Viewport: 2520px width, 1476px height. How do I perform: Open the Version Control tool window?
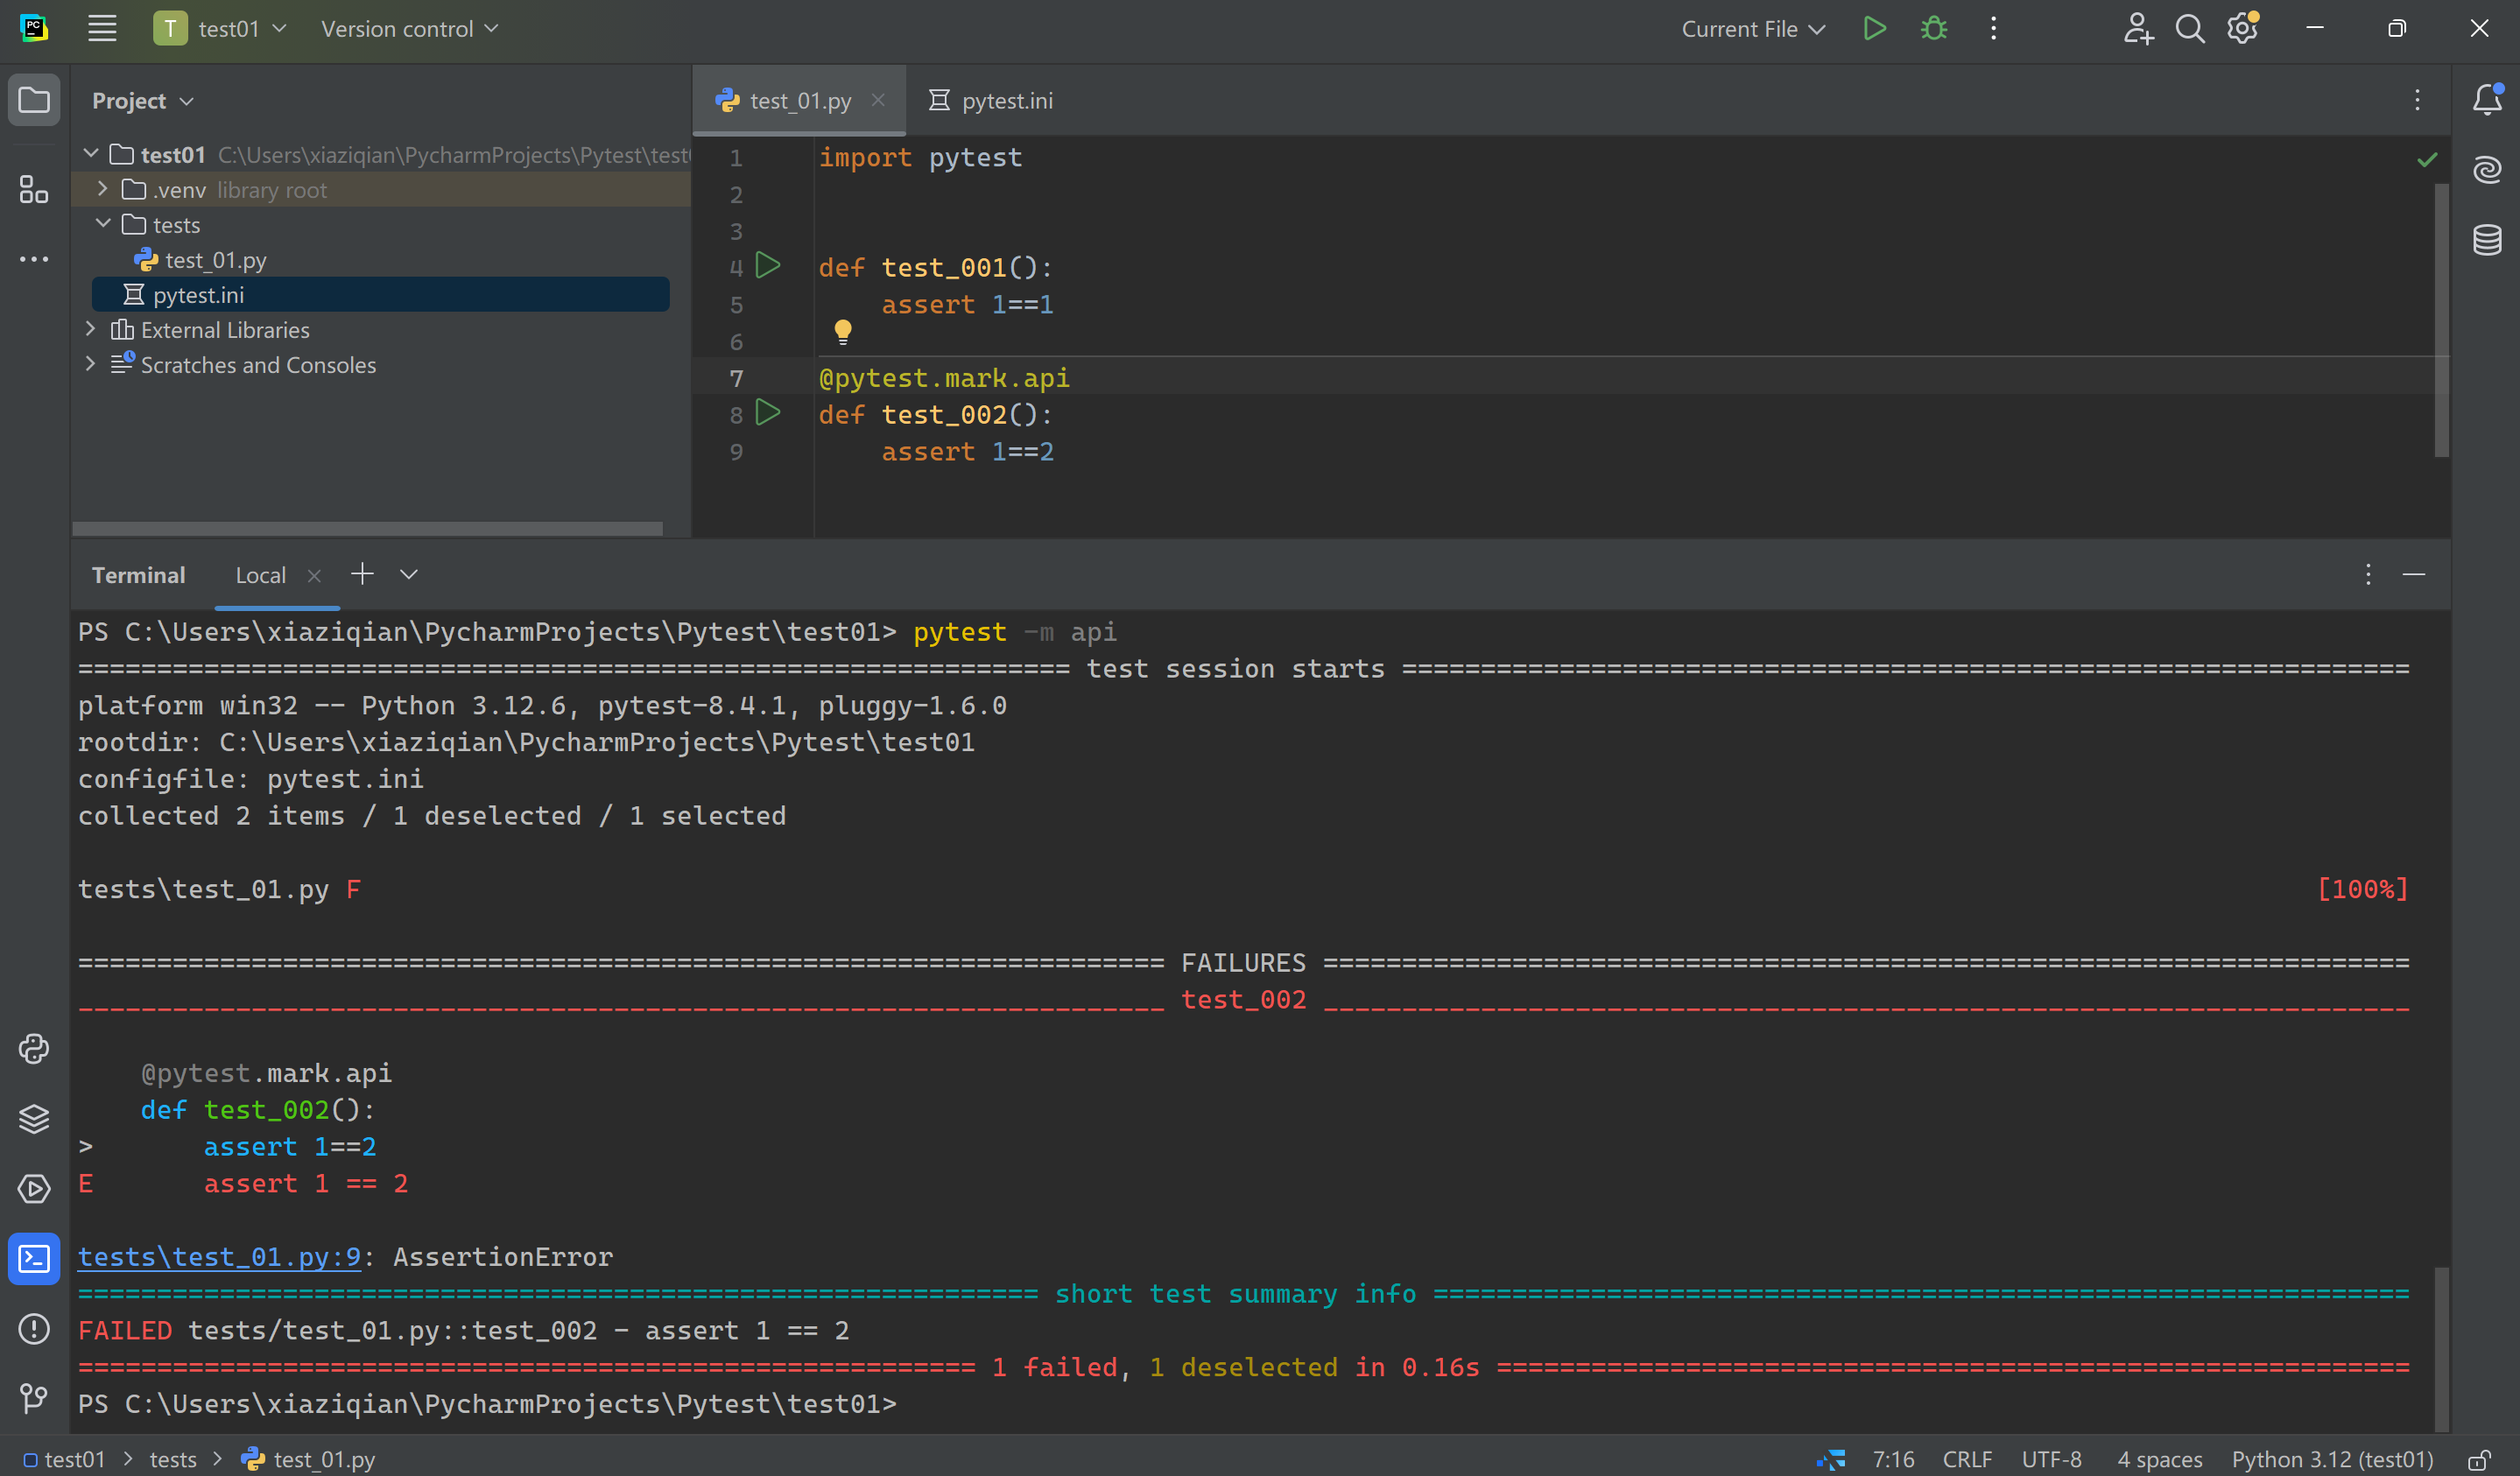point(34,1399)
